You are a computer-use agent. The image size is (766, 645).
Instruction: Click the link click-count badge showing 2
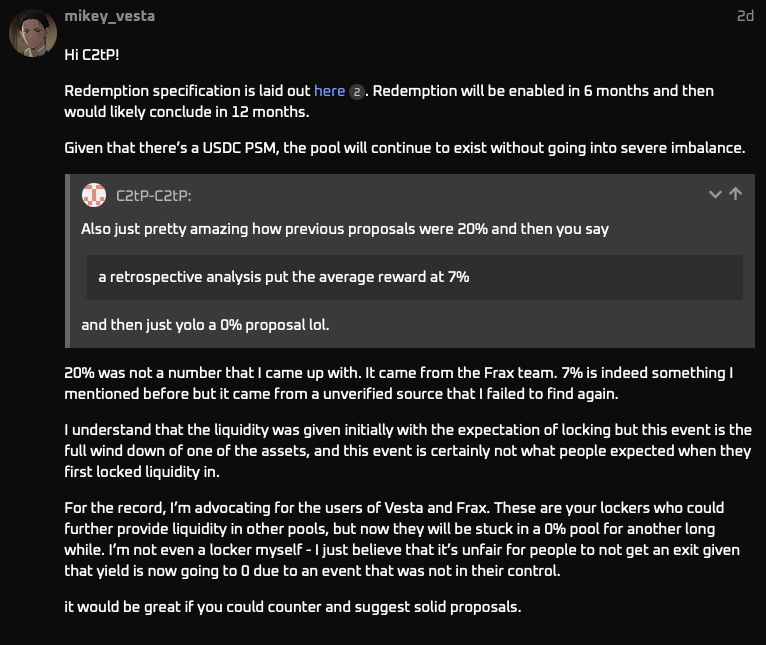(357, 92)
